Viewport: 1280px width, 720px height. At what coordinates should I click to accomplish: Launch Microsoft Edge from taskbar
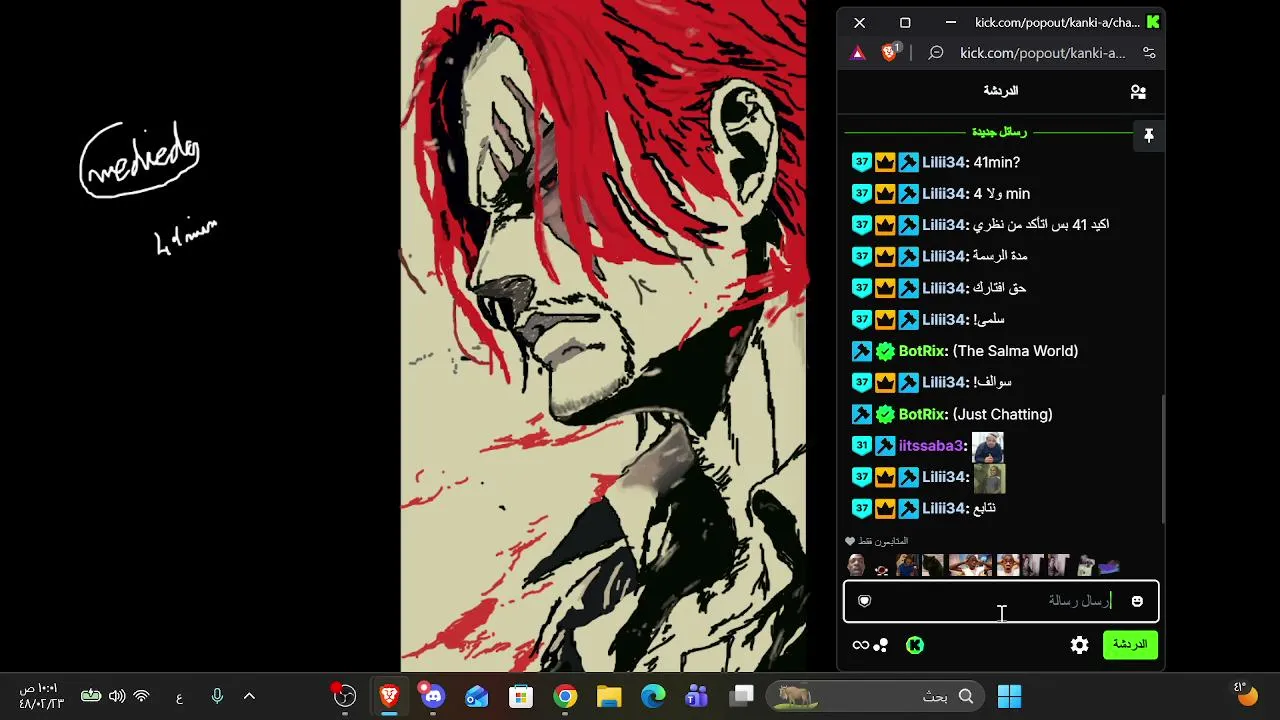tap(653, 696)
